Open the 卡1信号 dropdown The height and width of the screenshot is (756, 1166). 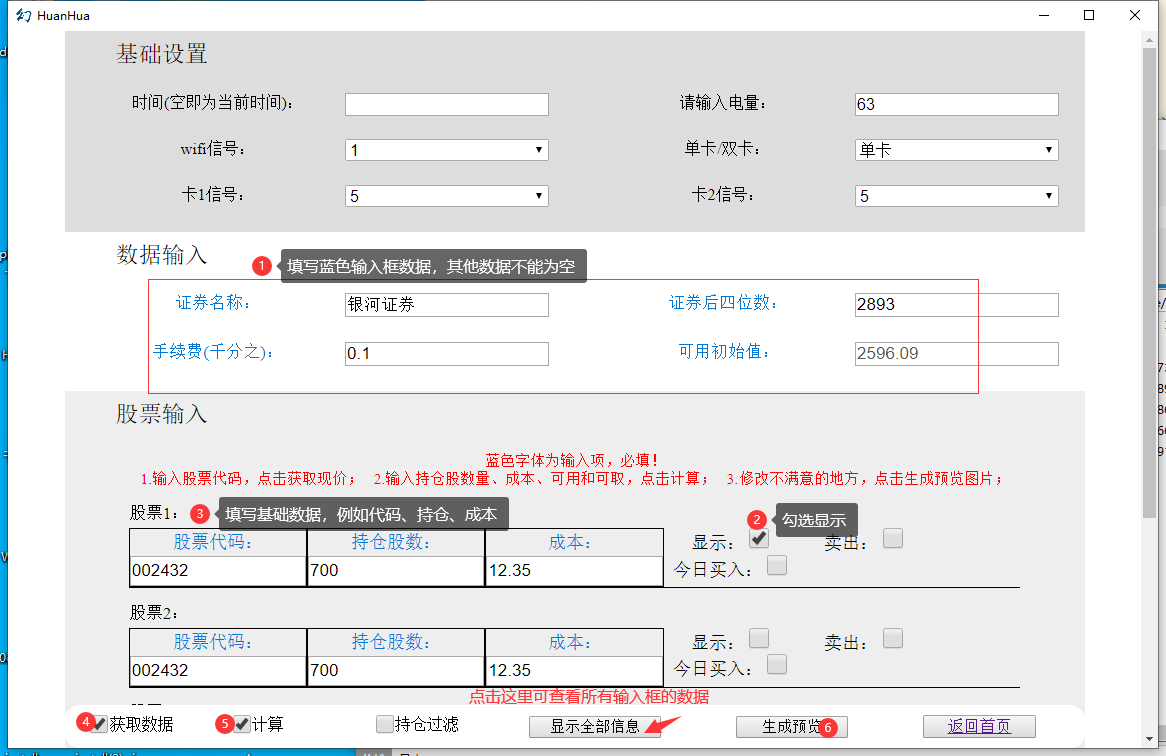446,196
